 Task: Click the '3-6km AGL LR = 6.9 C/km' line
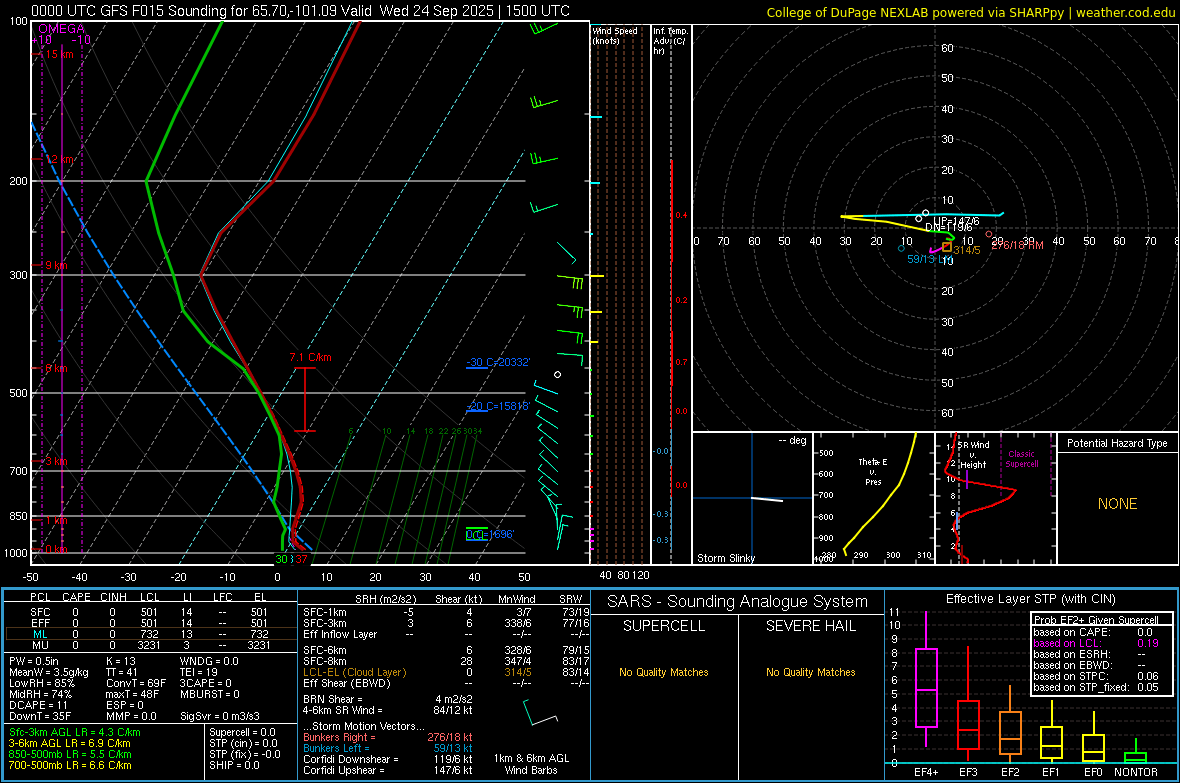point(70,743)
